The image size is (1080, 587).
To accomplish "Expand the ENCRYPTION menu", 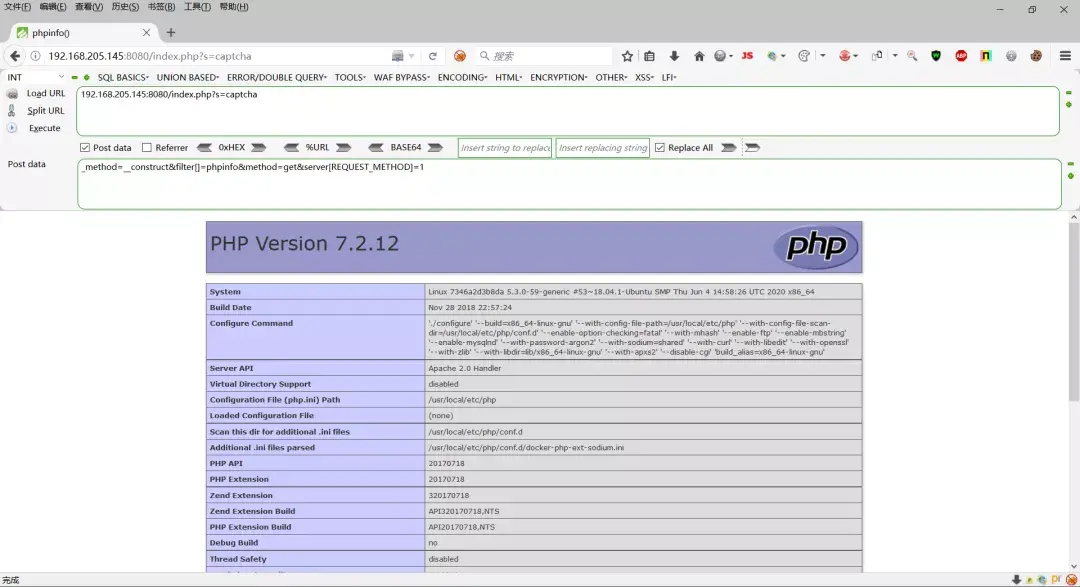I will [x=559, y=77].
